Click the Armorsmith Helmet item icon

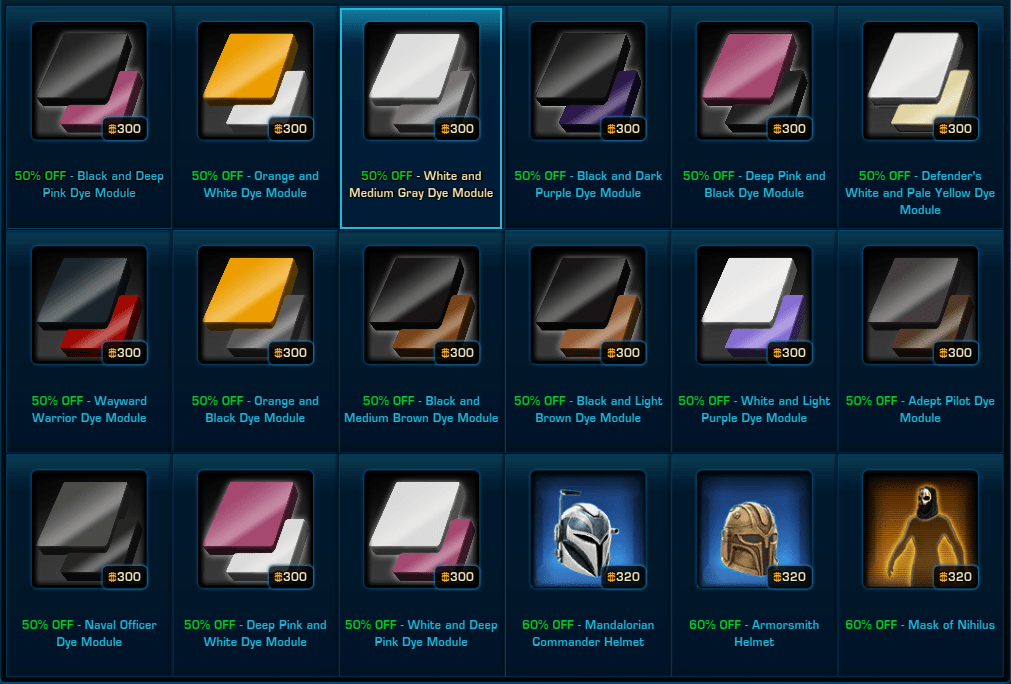pos(754,529)
